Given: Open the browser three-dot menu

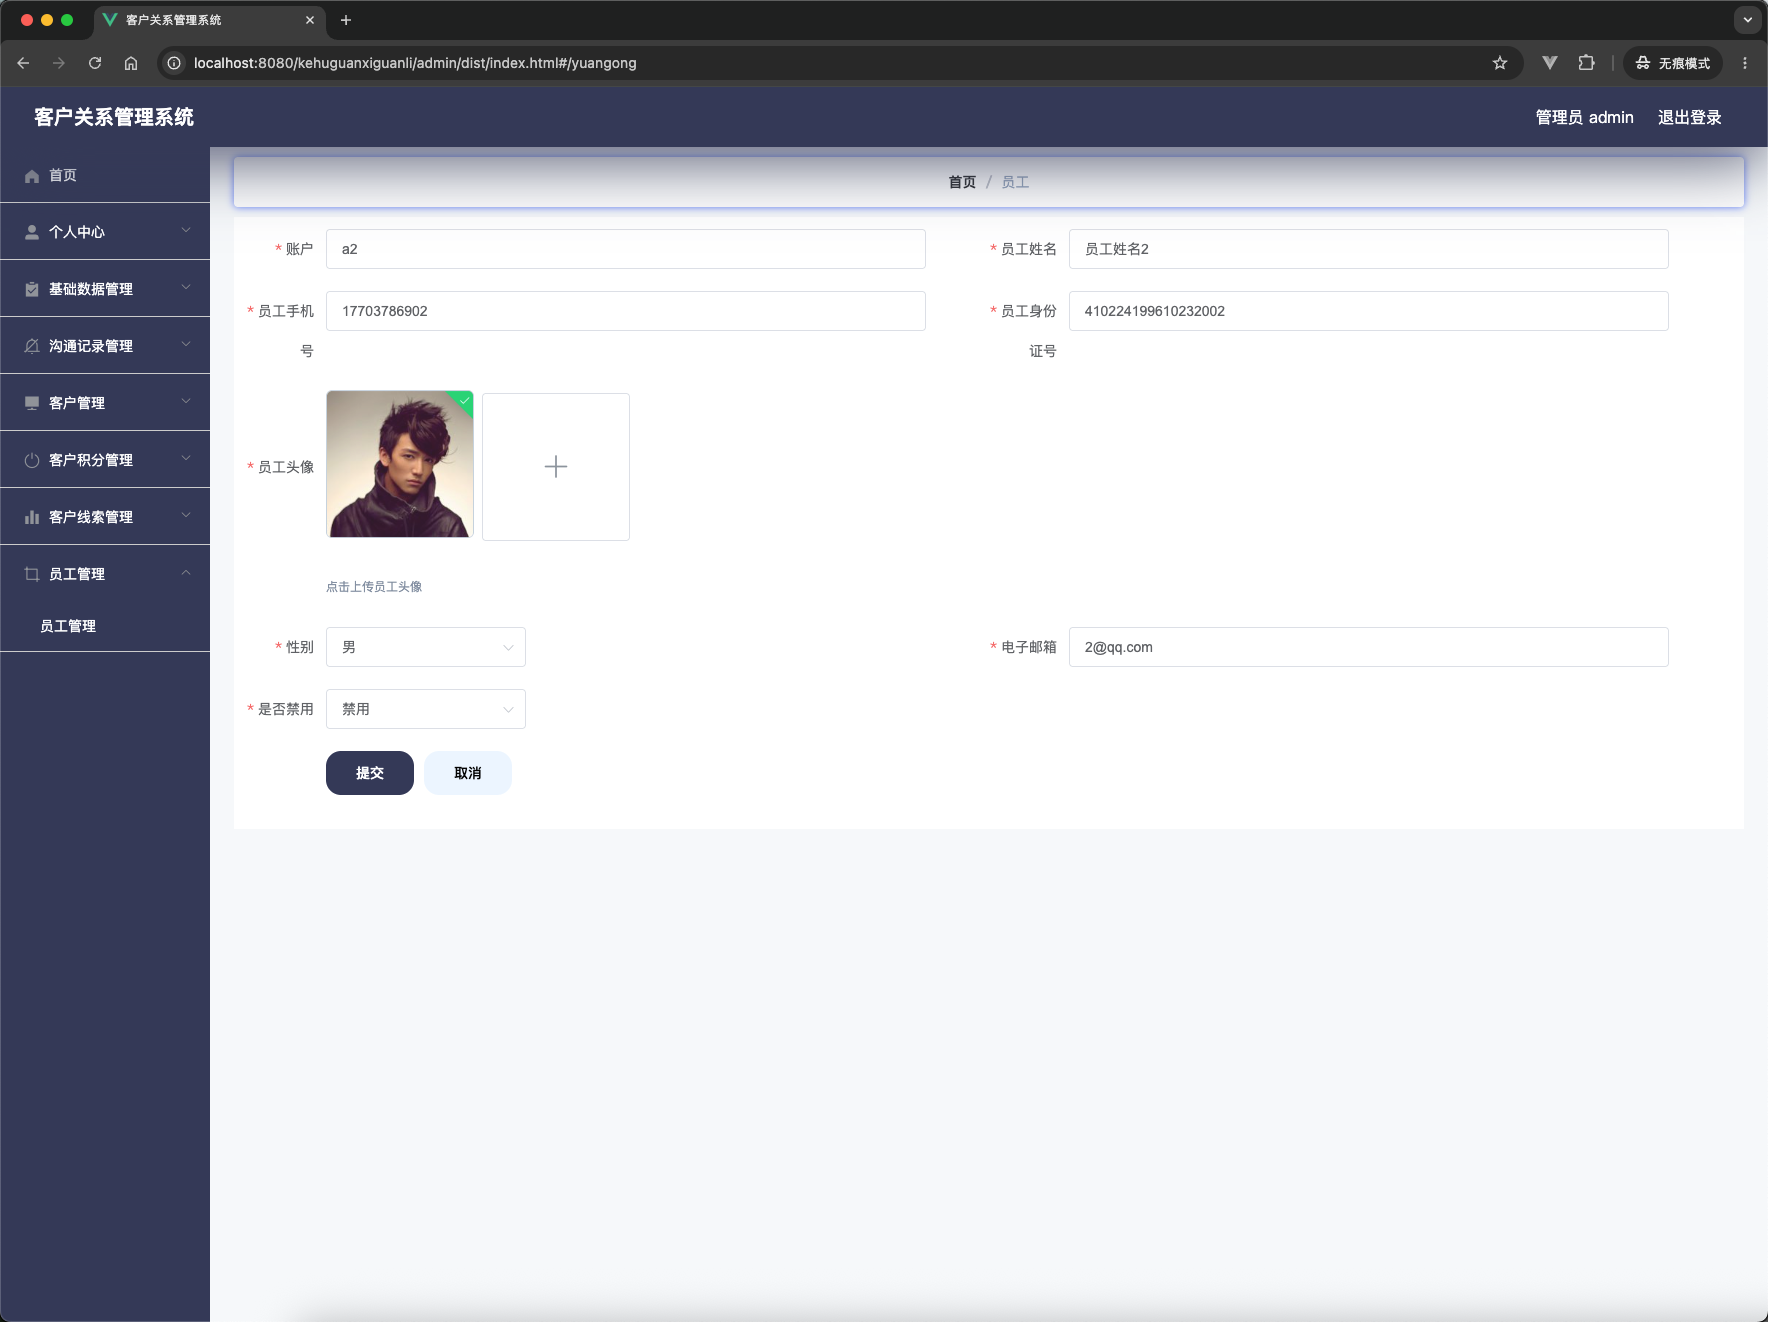Looking at the screenshot, I should [x=1745, y=63].
